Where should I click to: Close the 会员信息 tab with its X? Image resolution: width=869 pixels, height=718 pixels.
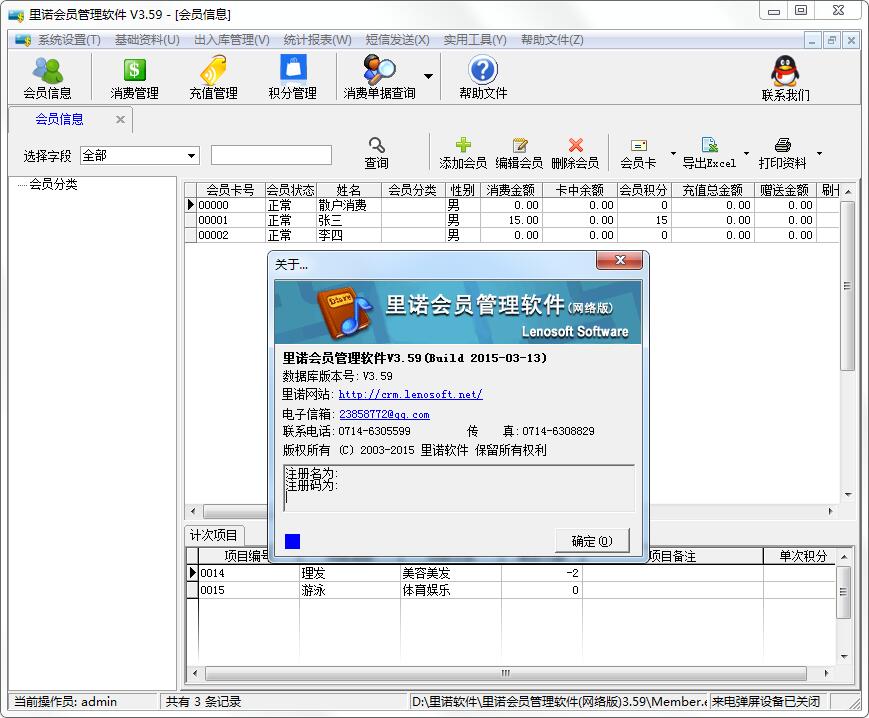(120, 119)
